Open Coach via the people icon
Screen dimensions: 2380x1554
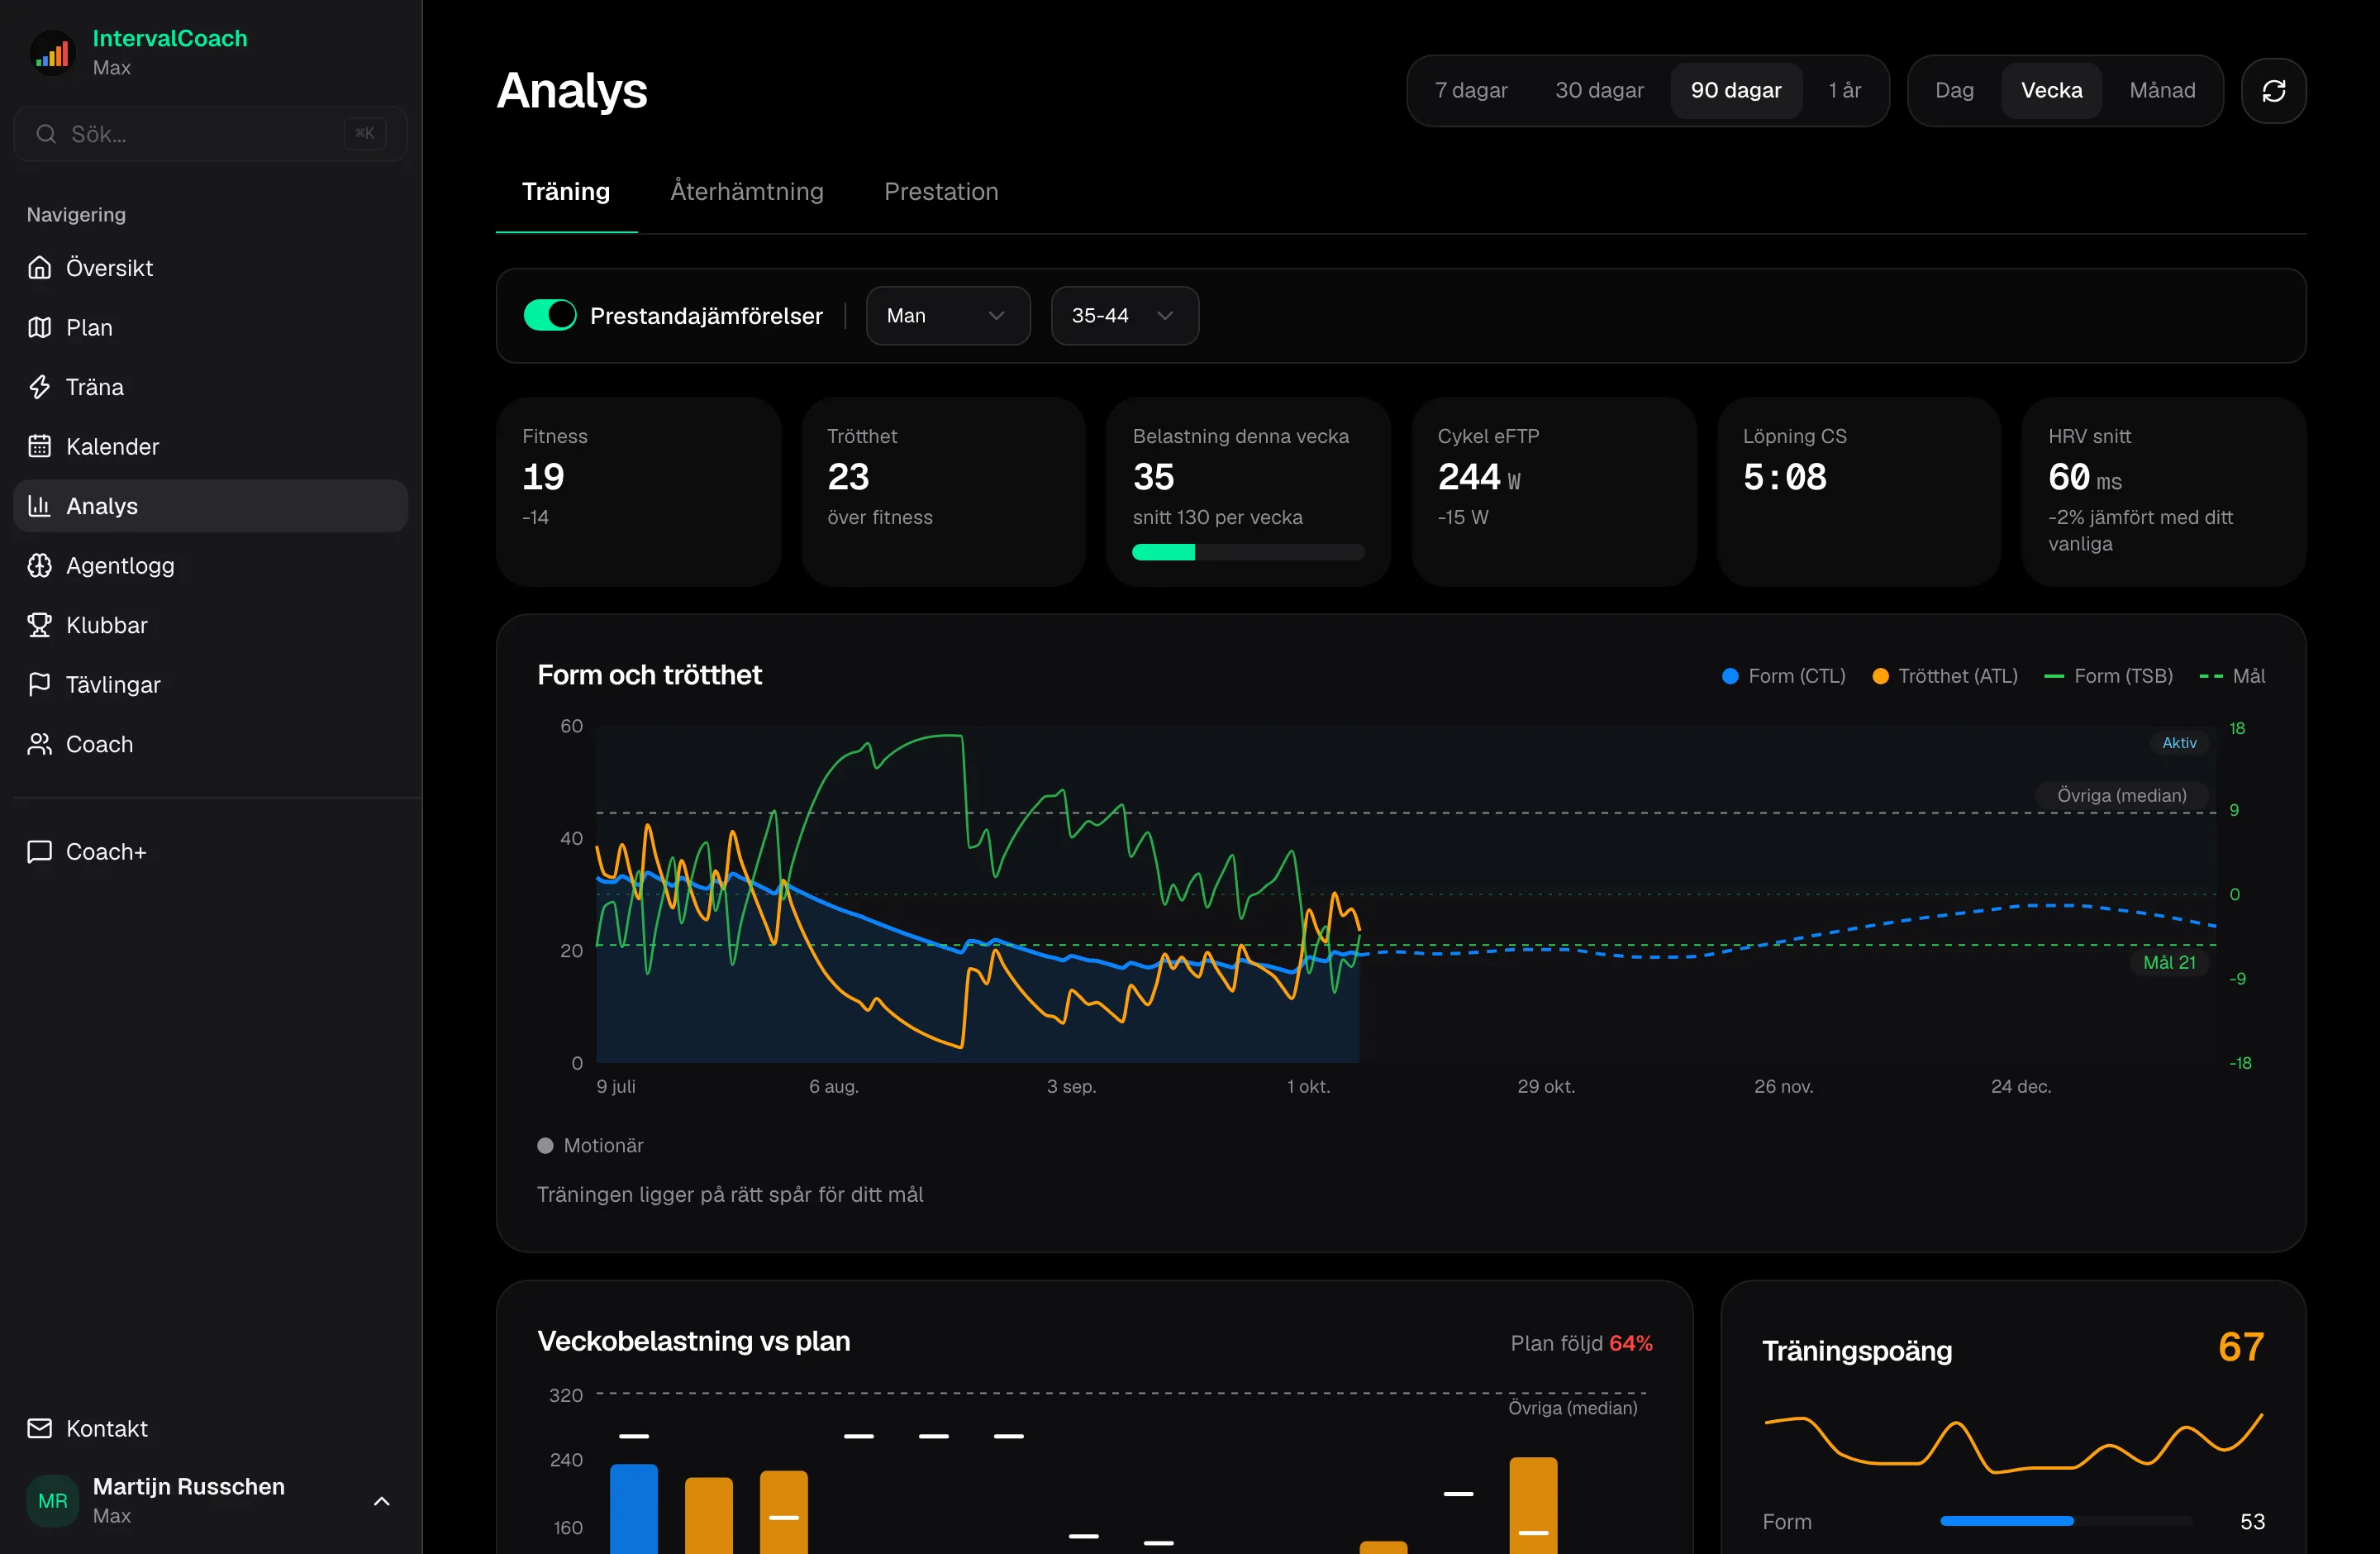tap(39, 744)
